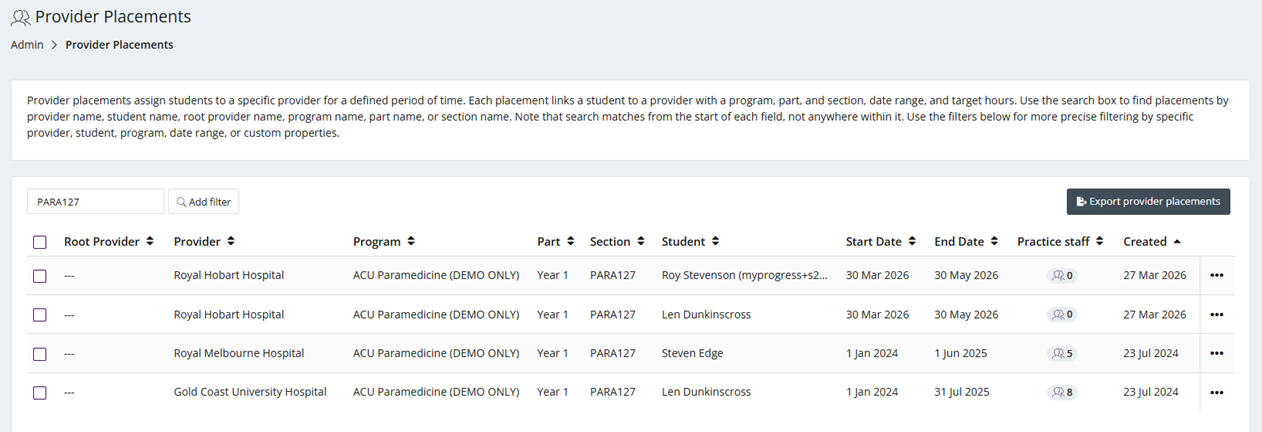1262x432 pixels.
Task: Click practice staff badge showing 5
Action: 1061,353
